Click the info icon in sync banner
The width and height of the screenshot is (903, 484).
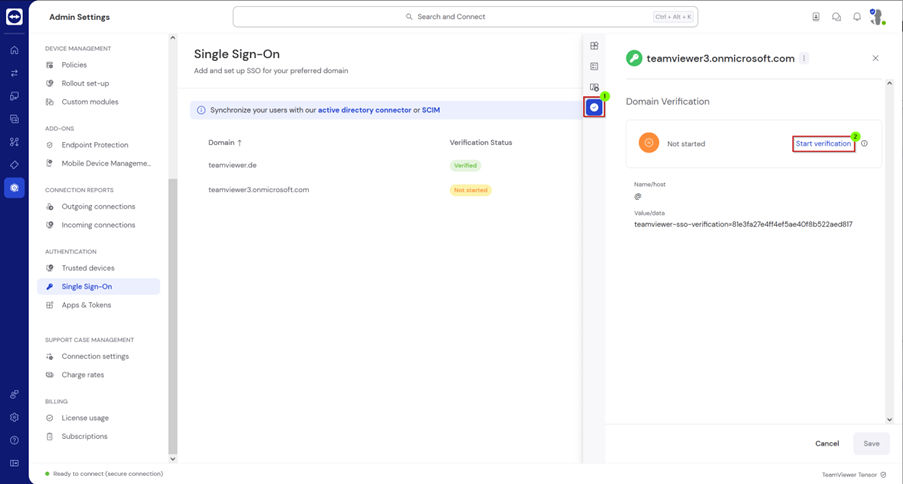[x=201, y=110]
